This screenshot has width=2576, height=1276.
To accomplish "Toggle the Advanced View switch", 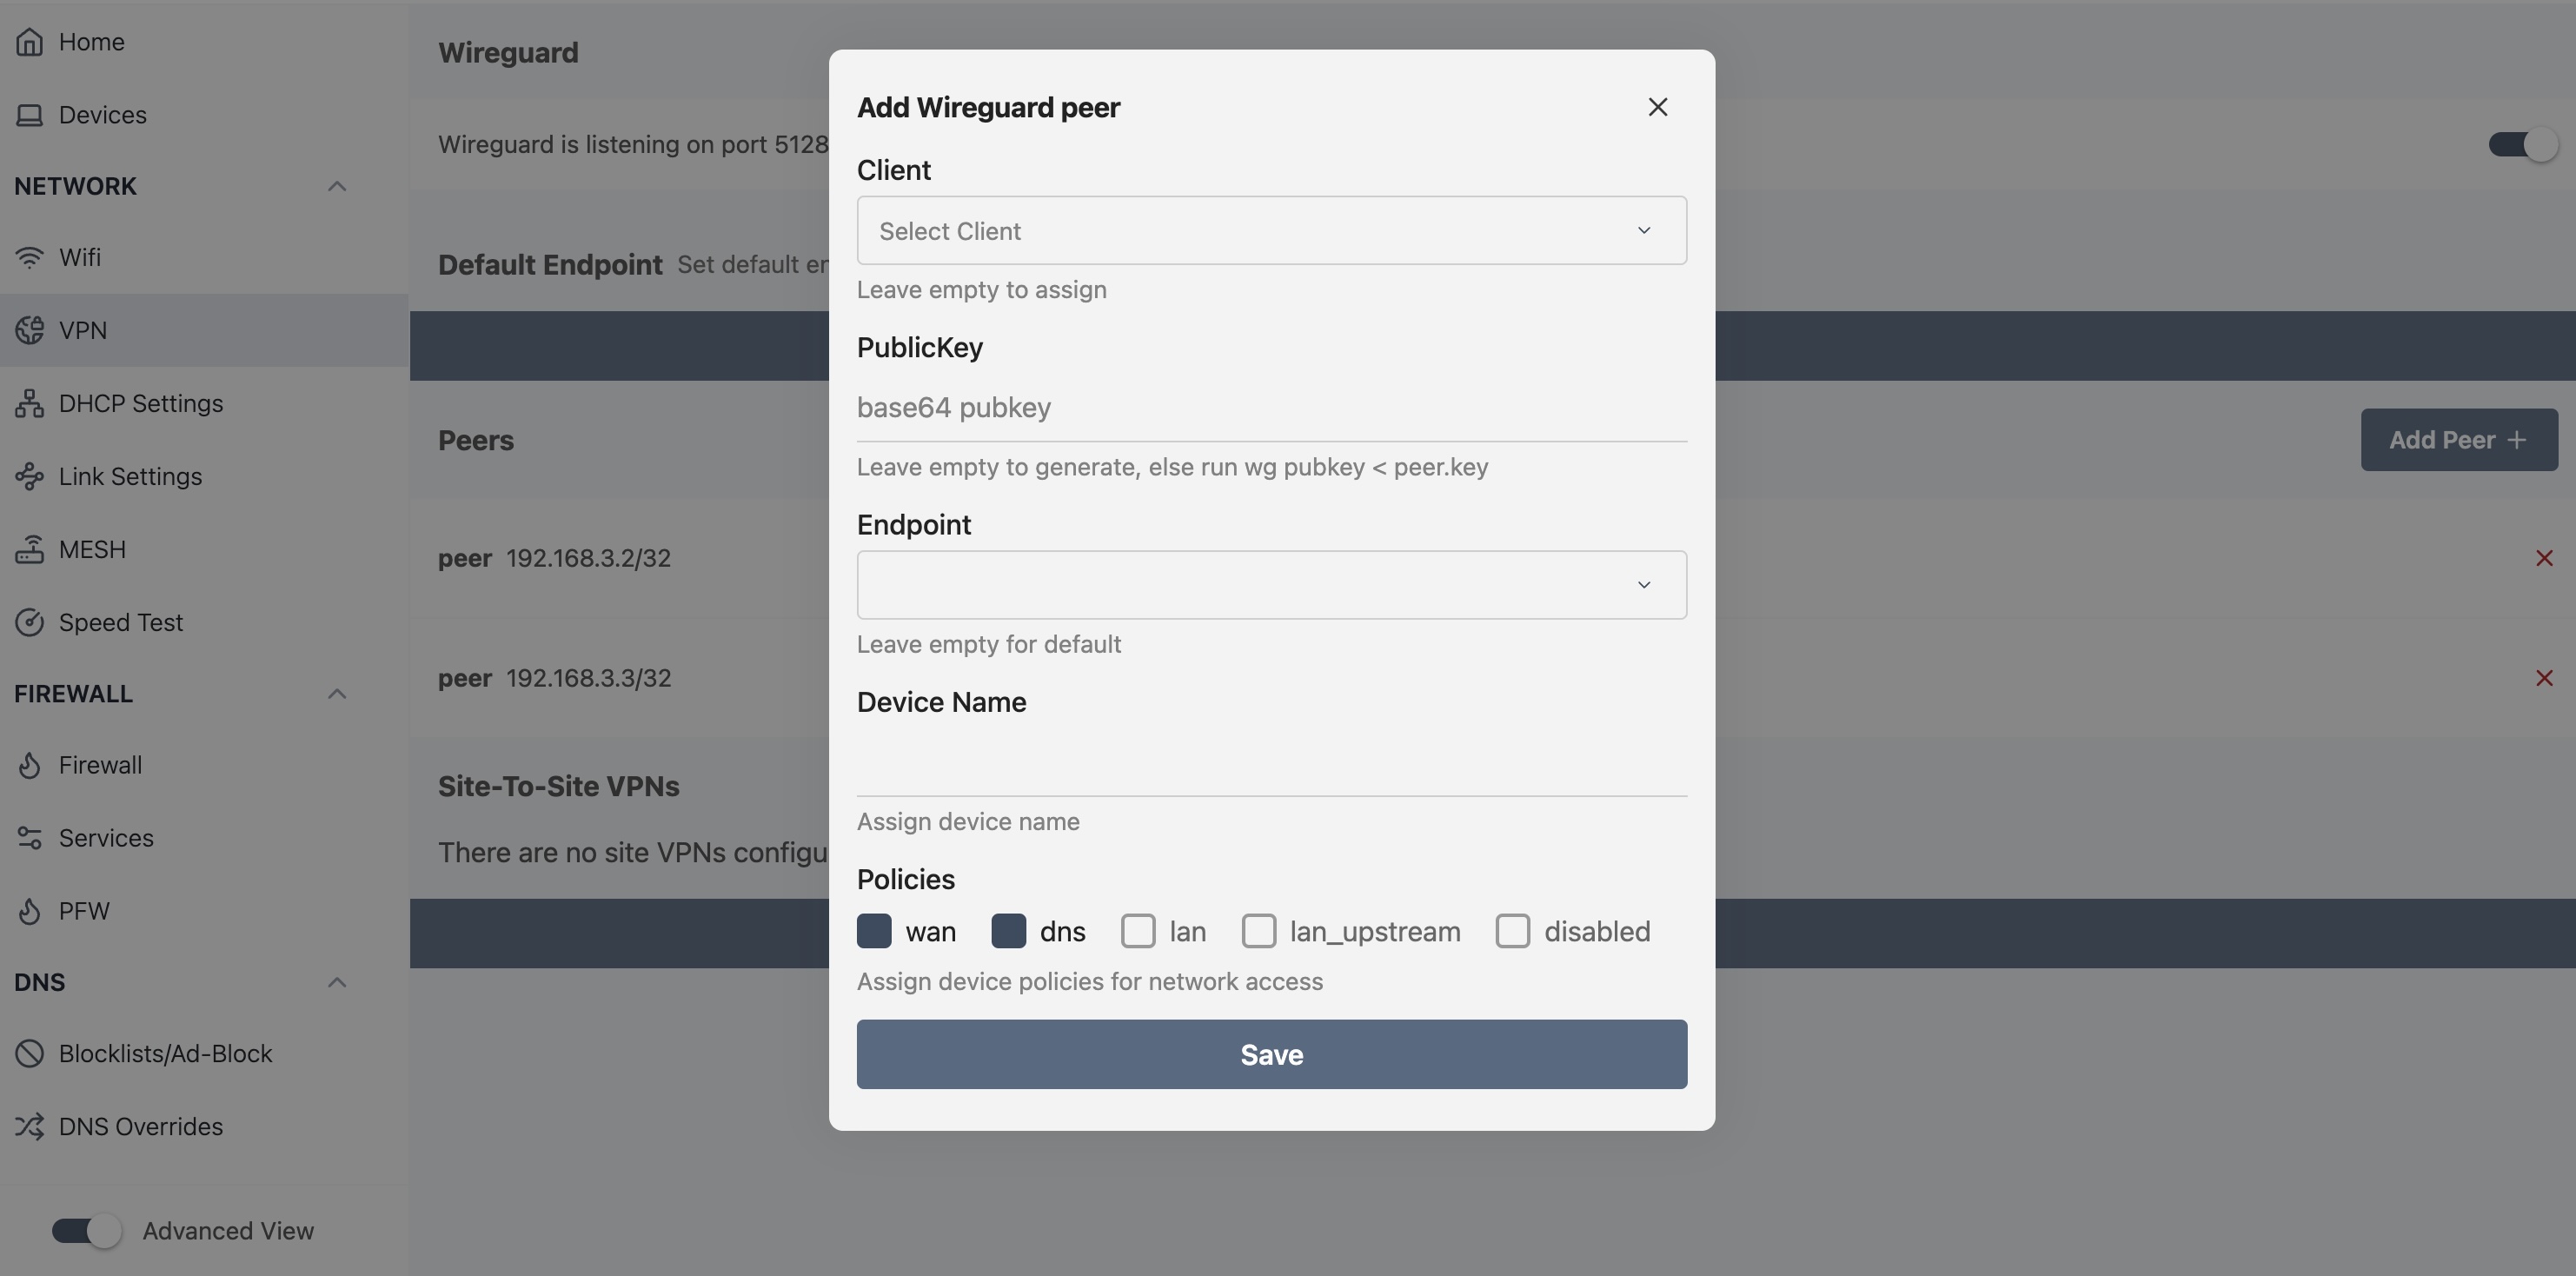I will (x=87, y=1231).
